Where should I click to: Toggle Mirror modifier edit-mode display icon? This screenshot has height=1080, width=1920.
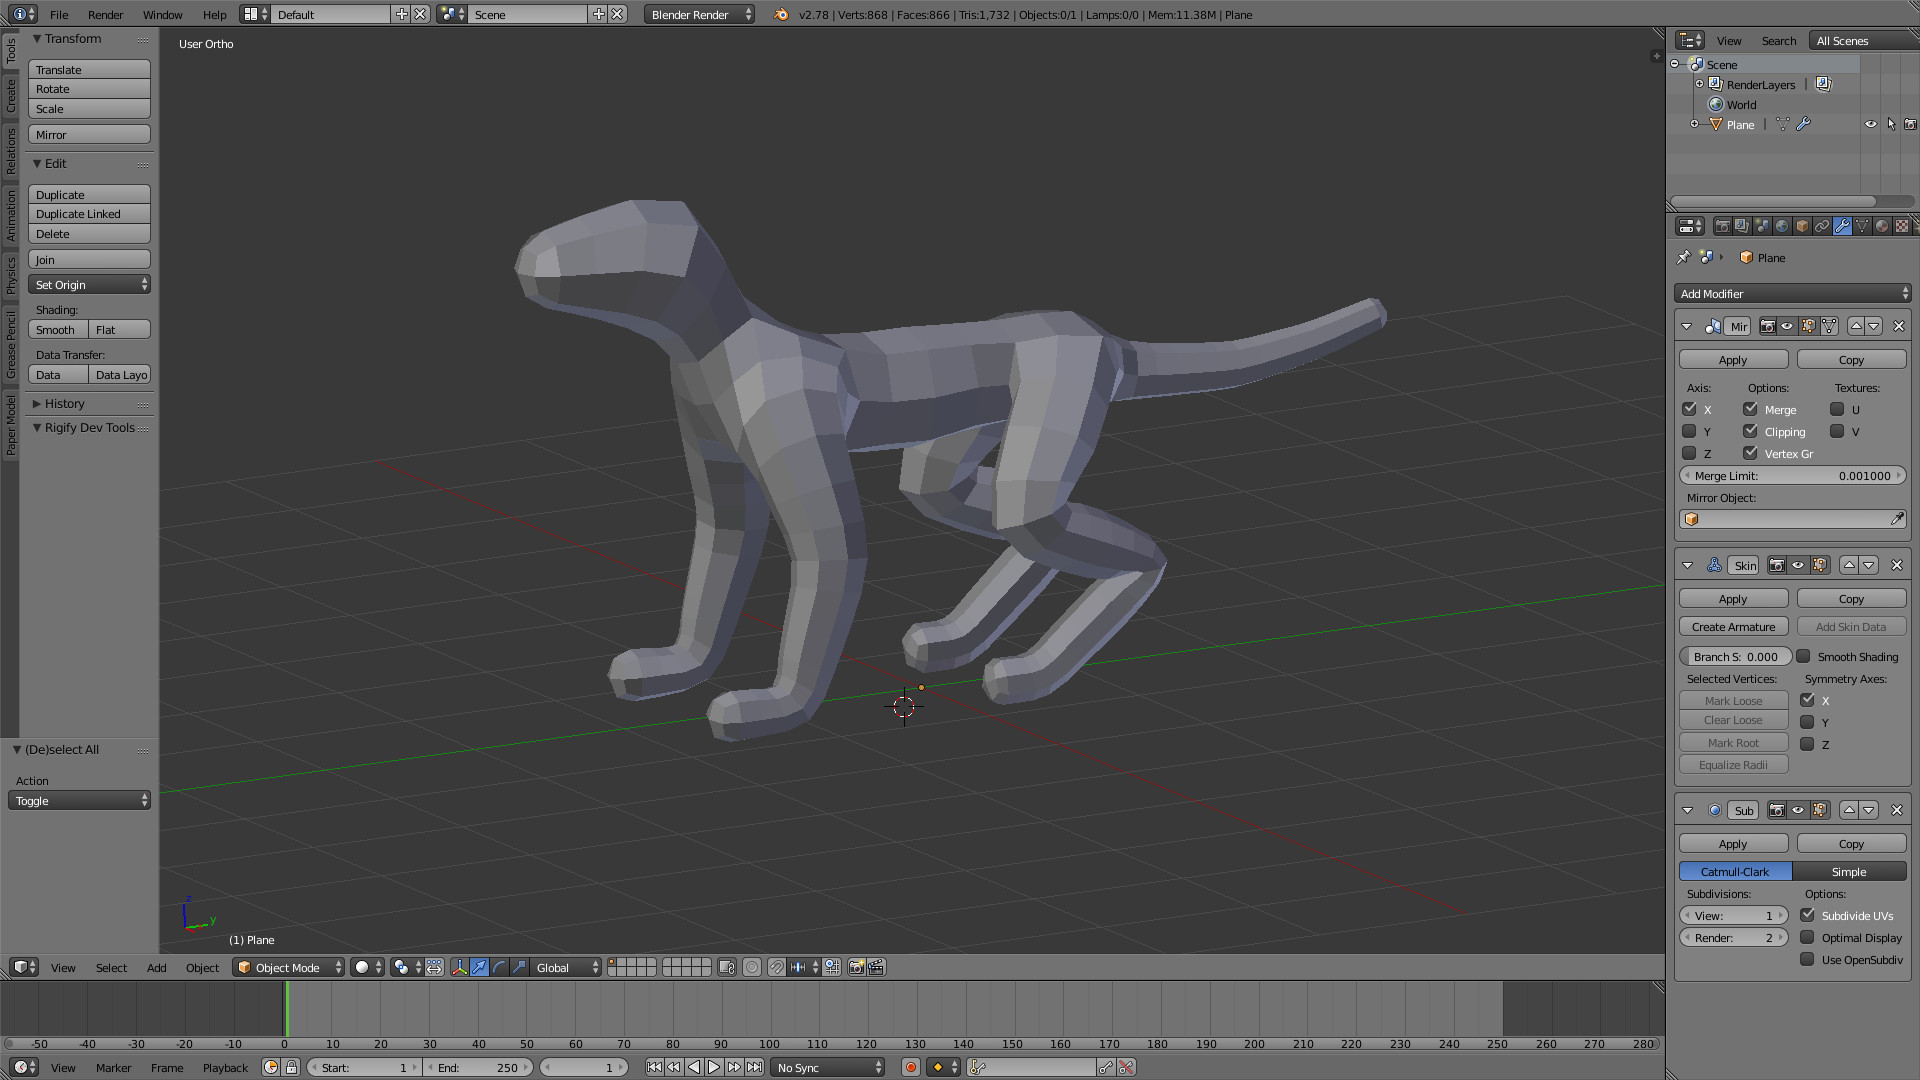pos(1808,326)
